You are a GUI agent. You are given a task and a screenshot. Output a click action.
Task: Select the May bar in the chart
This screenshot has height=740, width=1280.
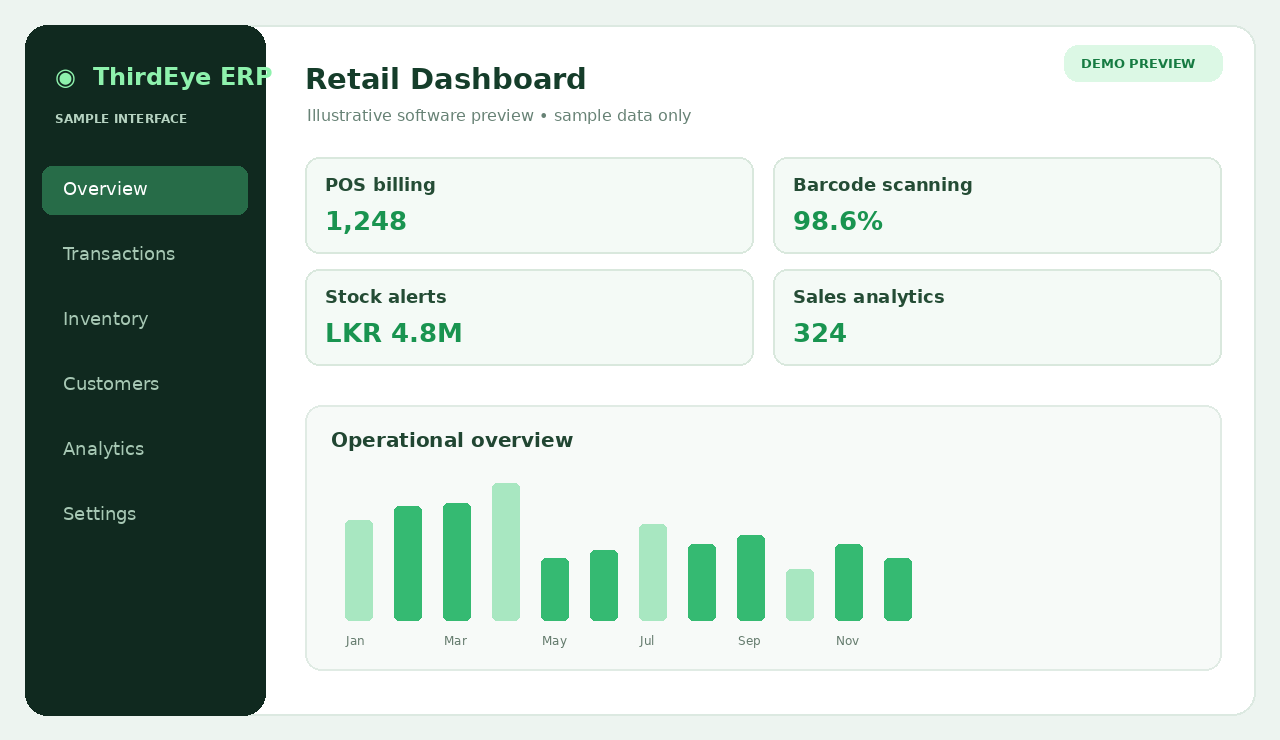click(x=555, y=589)
